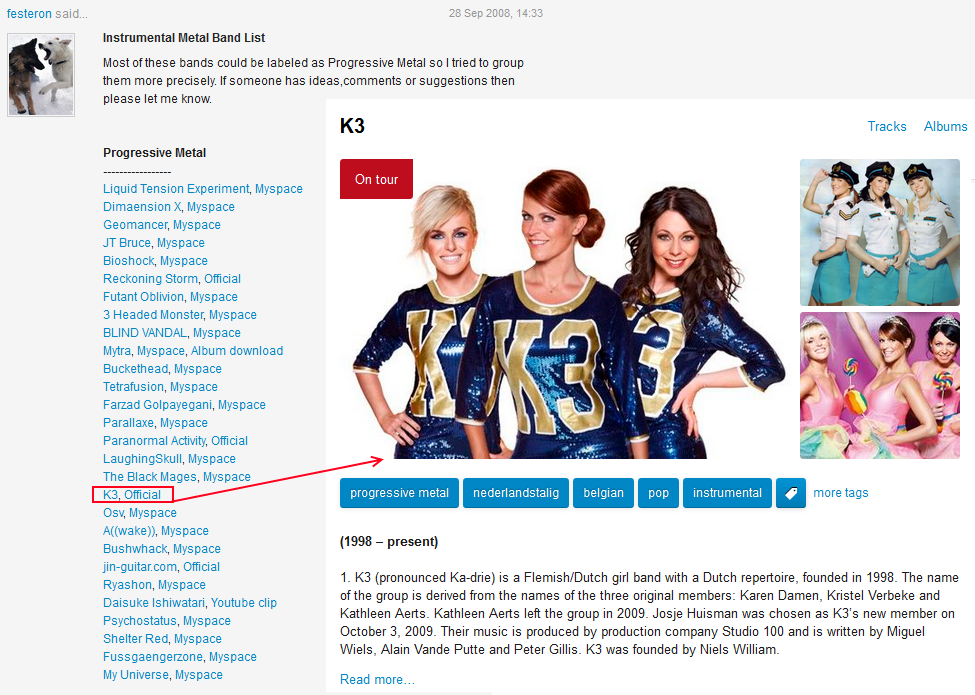Open Reckoning Storm band link

(150, 278)
